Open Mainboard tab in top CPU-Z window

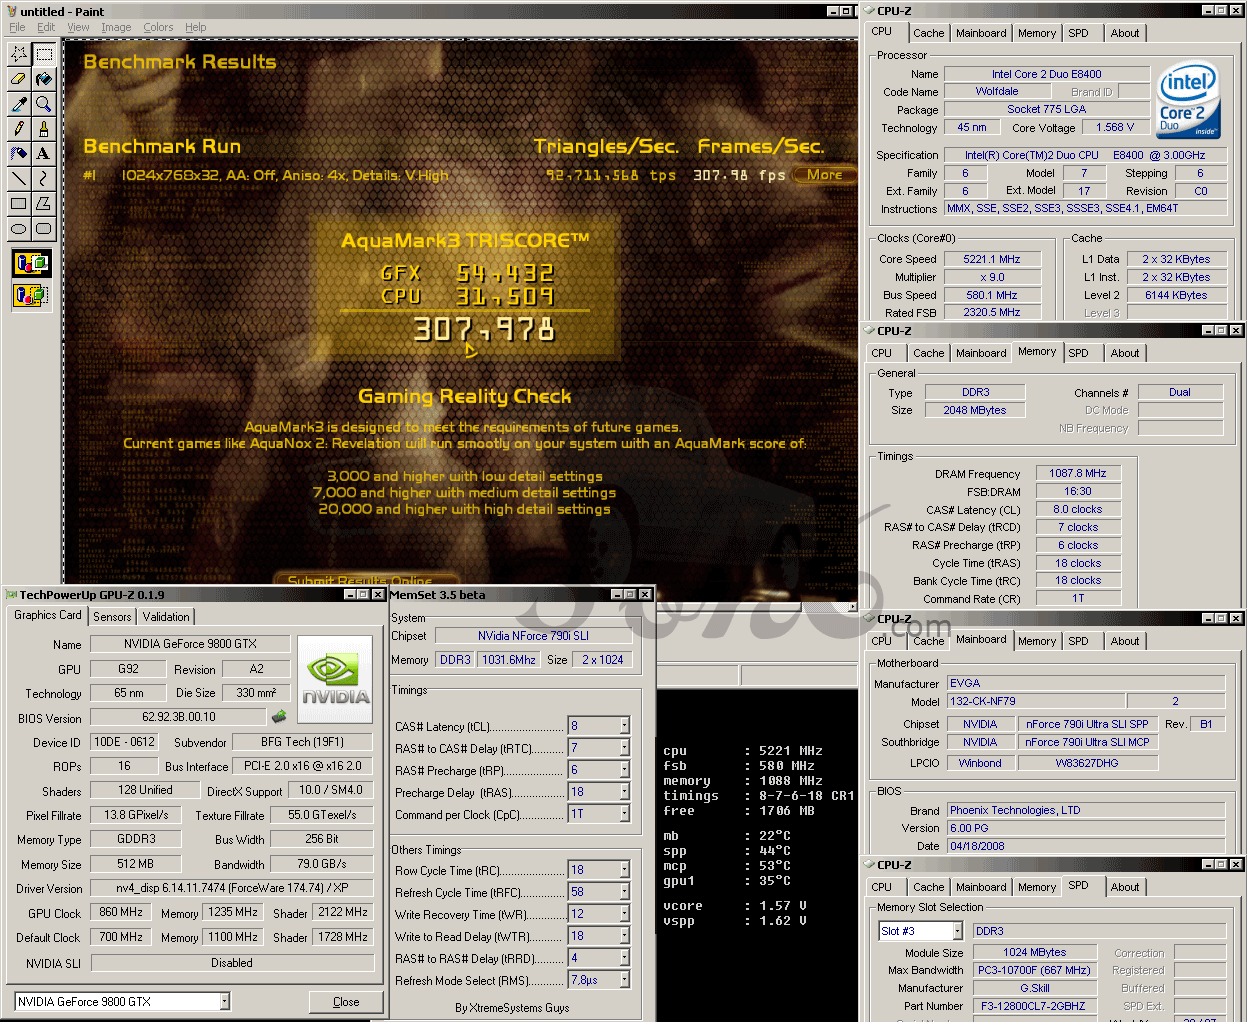(981, 33)
